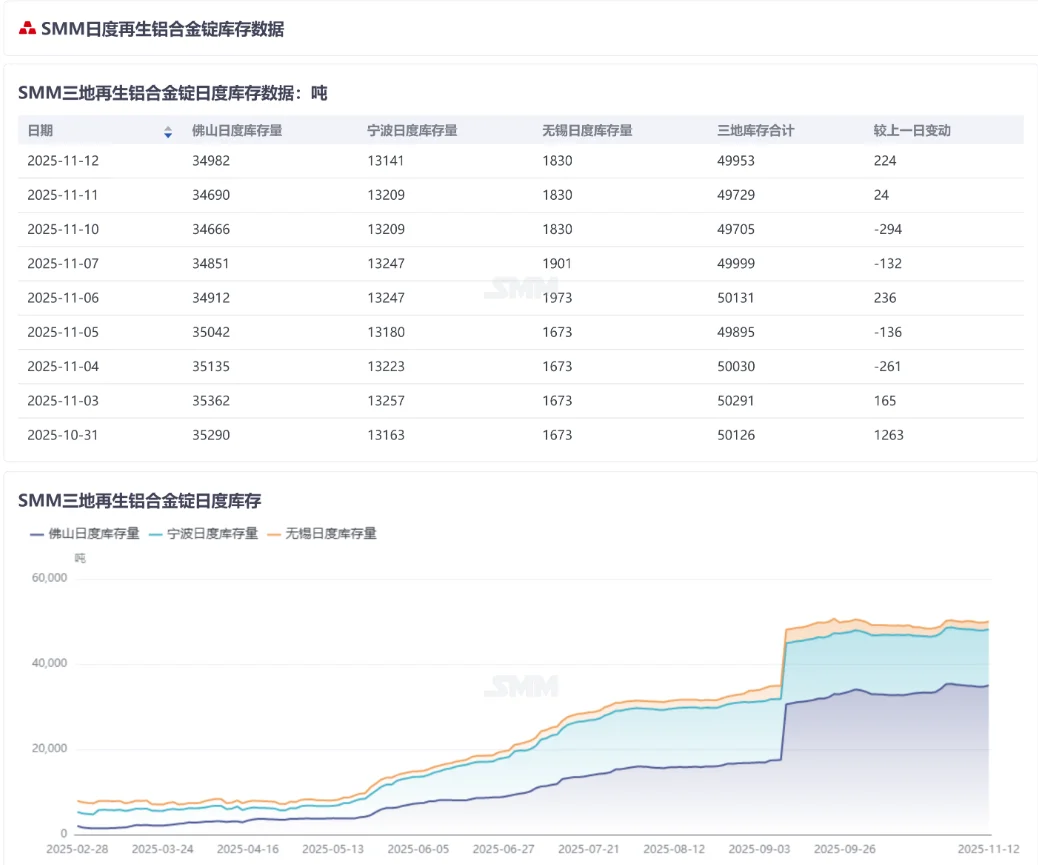The image size is (1038, 865).
Task: Select the 2025-11-04 date cell
Action: 63,367
